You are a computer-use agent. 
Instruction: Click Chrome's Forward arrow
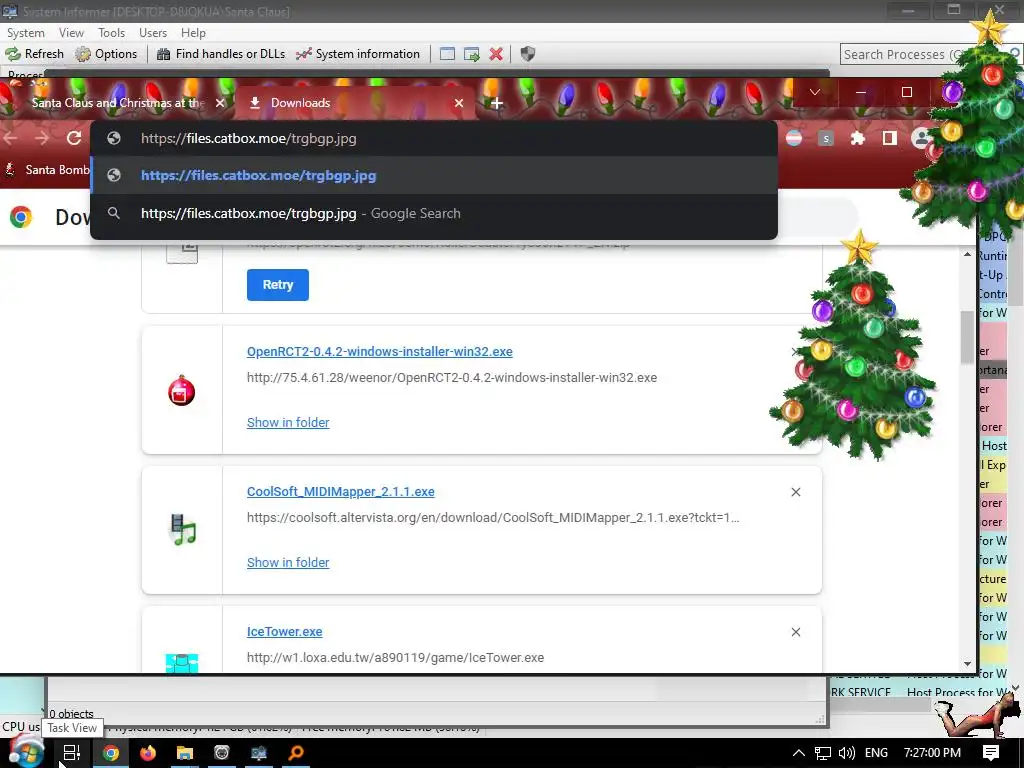42,138
